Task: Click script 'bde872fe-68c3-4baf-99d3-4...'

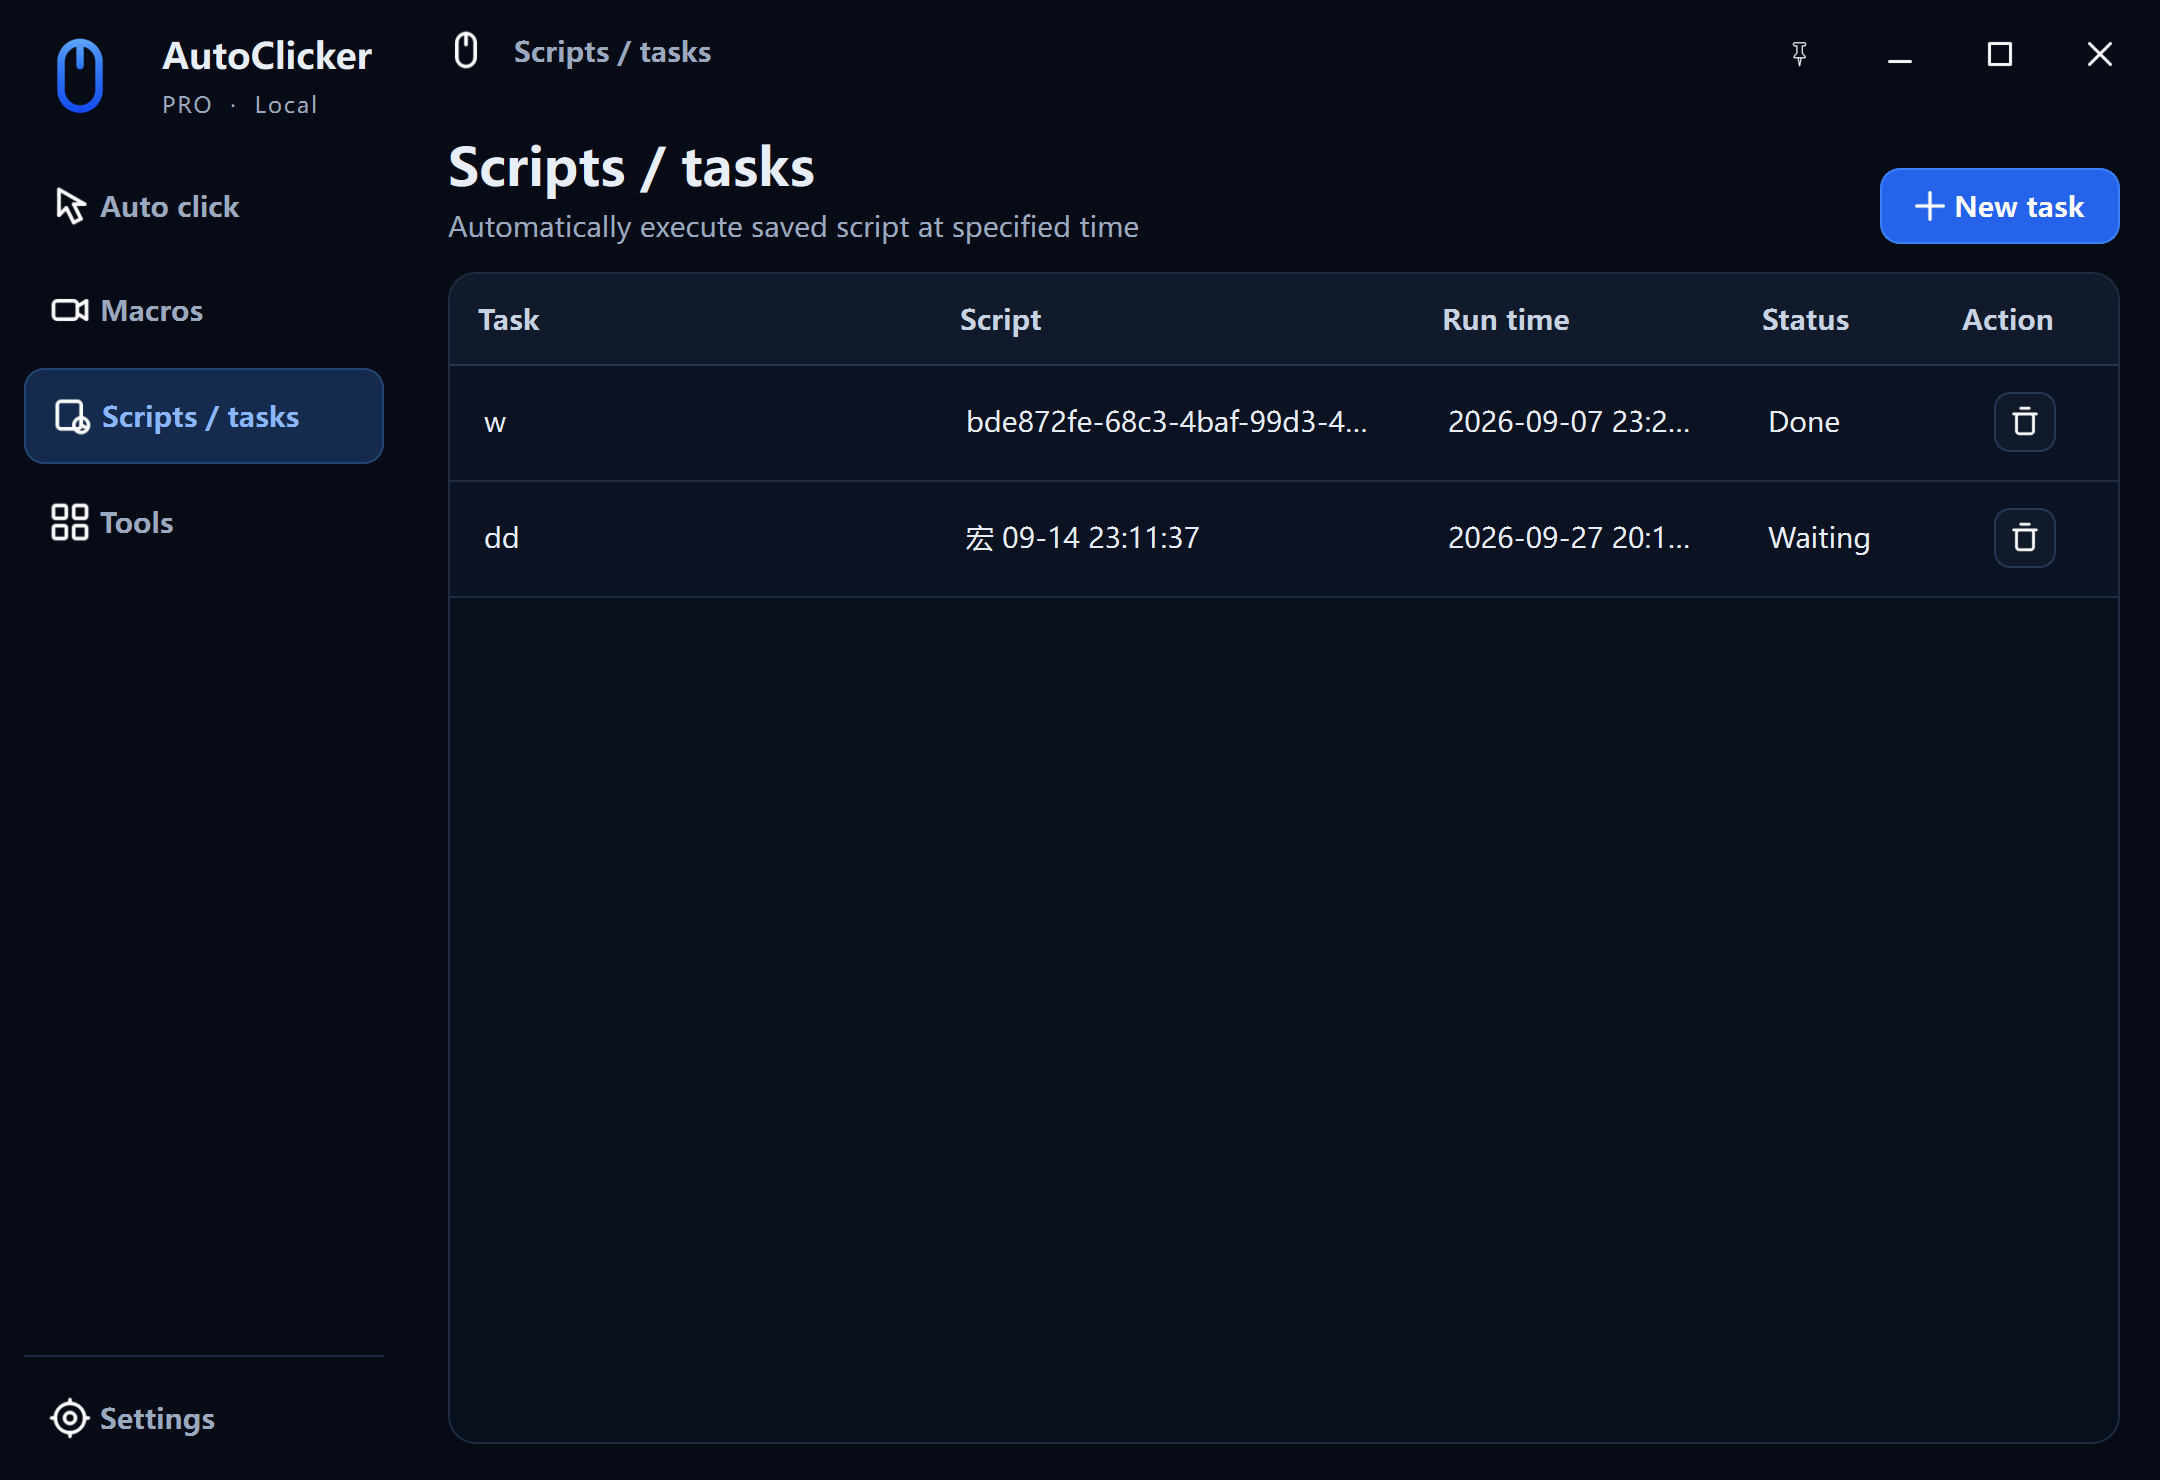Action: point(1166,422)
